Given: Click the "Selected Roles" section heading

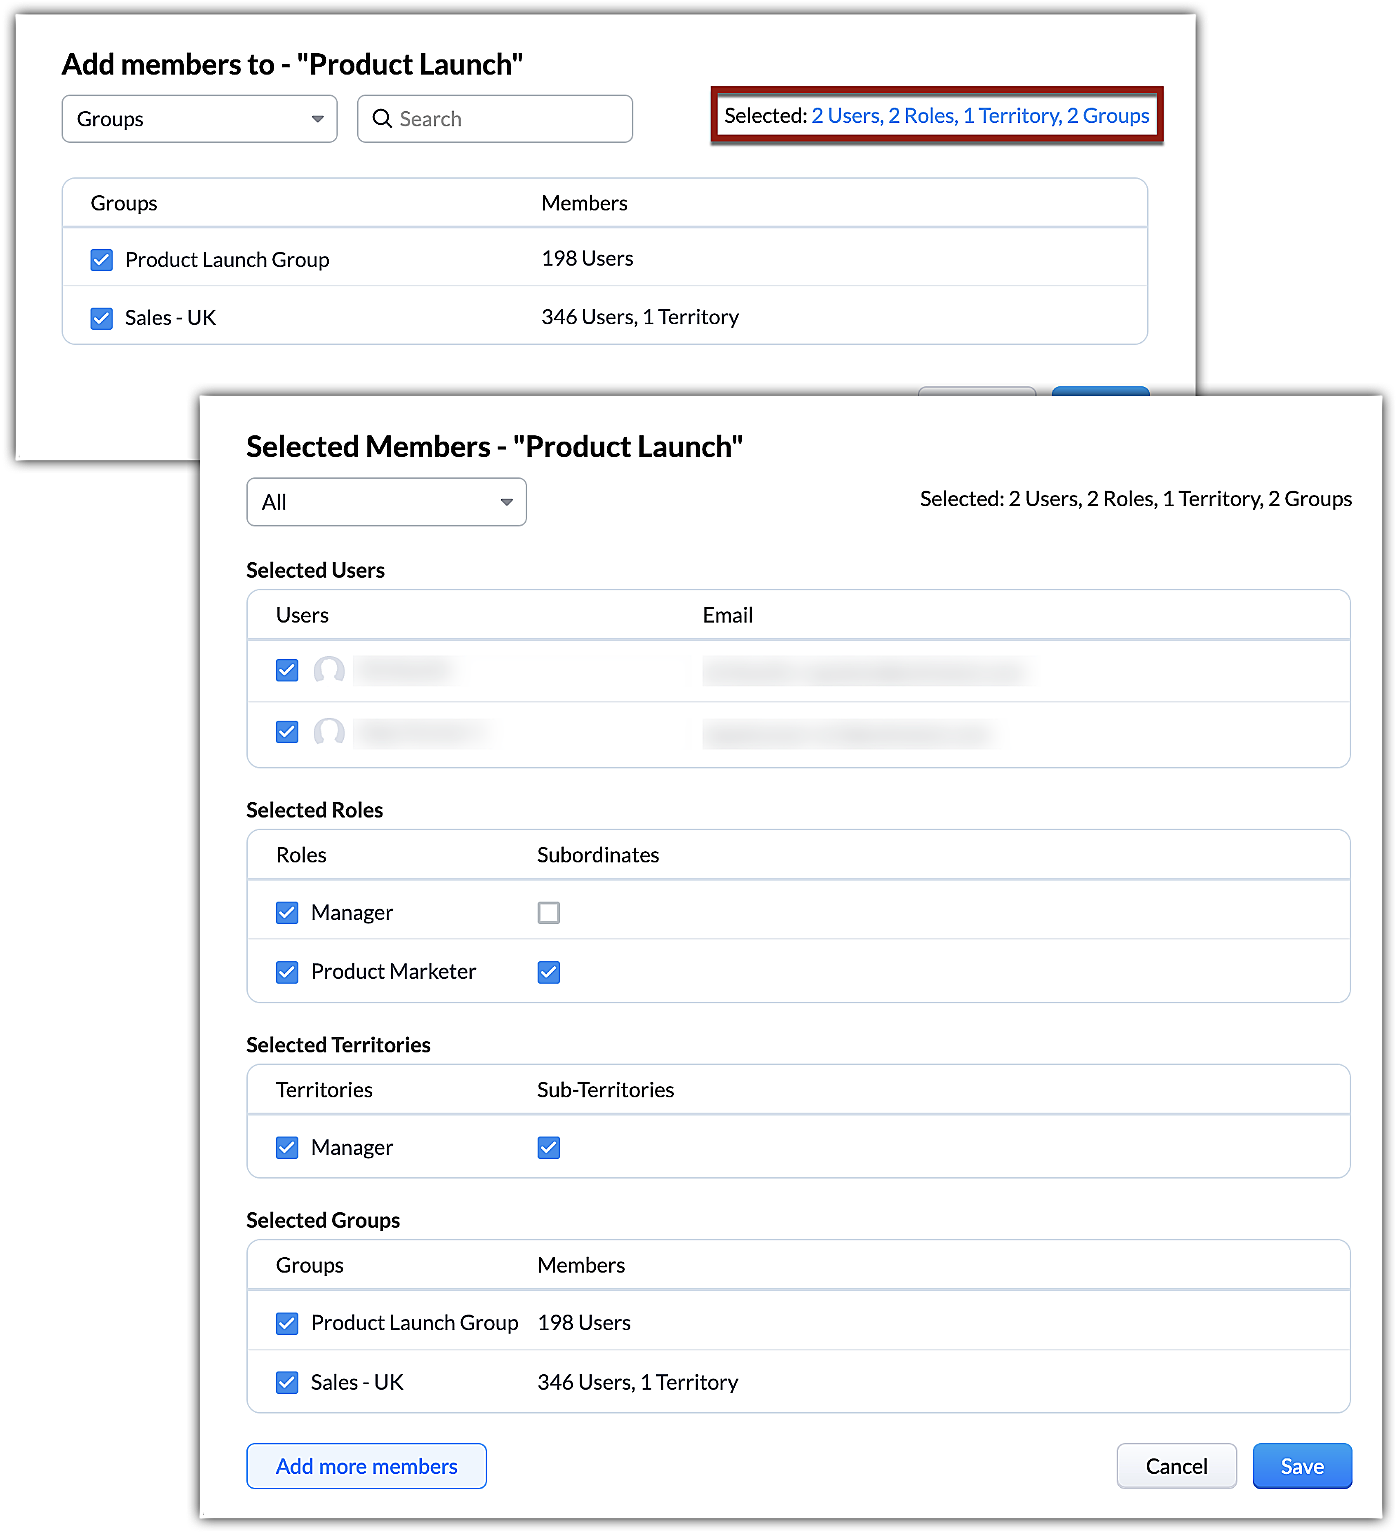Looking at the screenshot, I should [315, 810].
